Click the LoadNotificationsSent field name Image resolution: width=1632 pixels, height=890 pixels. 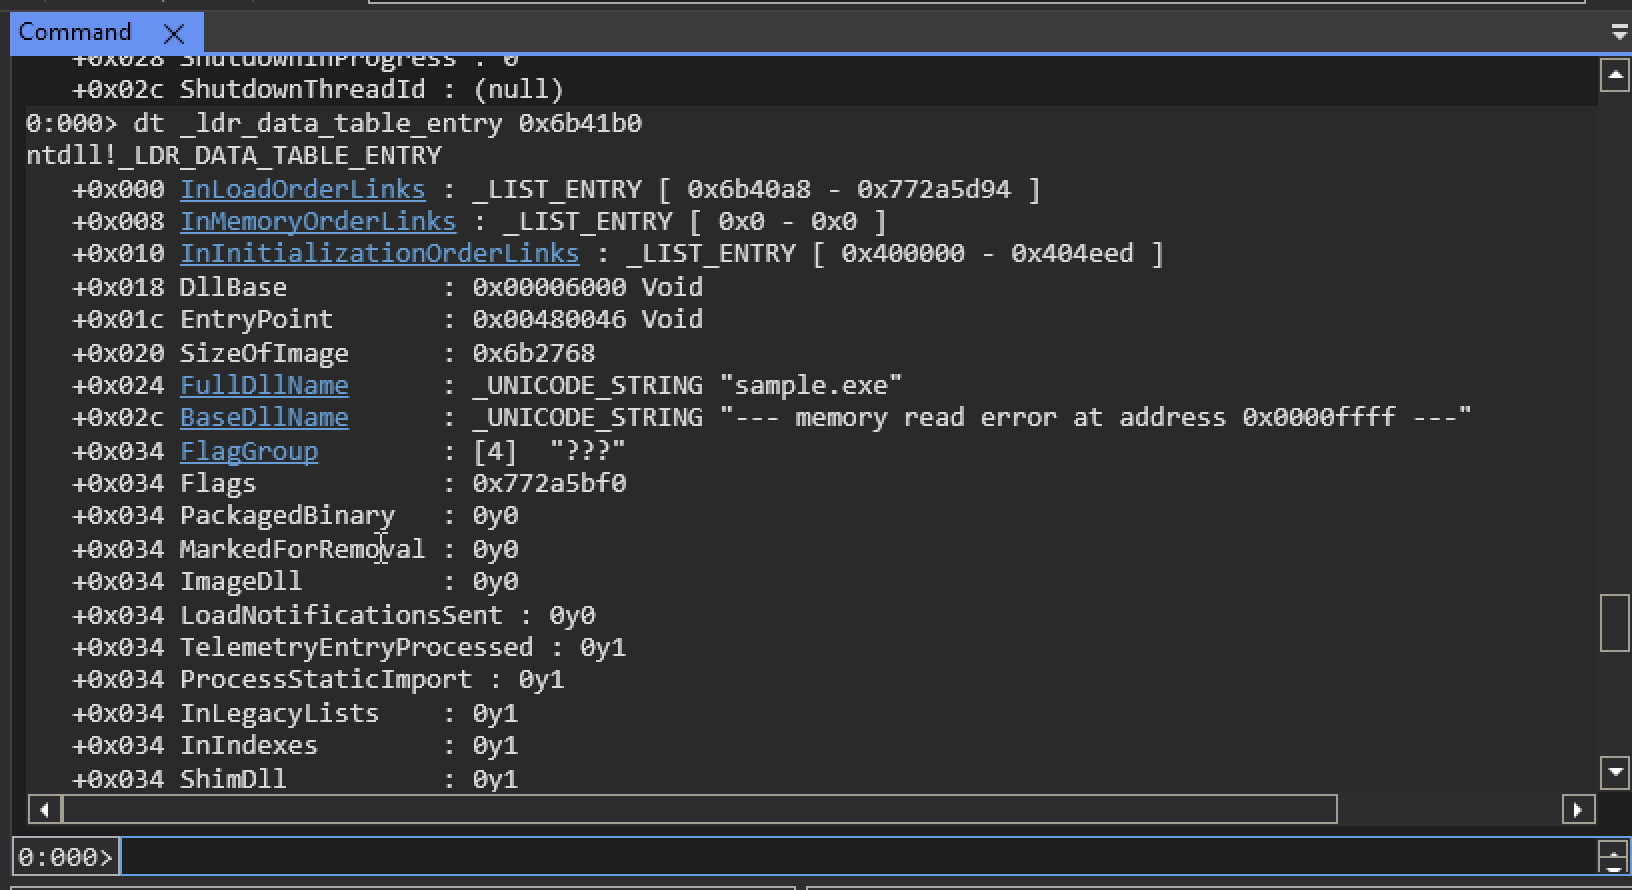(341, 615)
